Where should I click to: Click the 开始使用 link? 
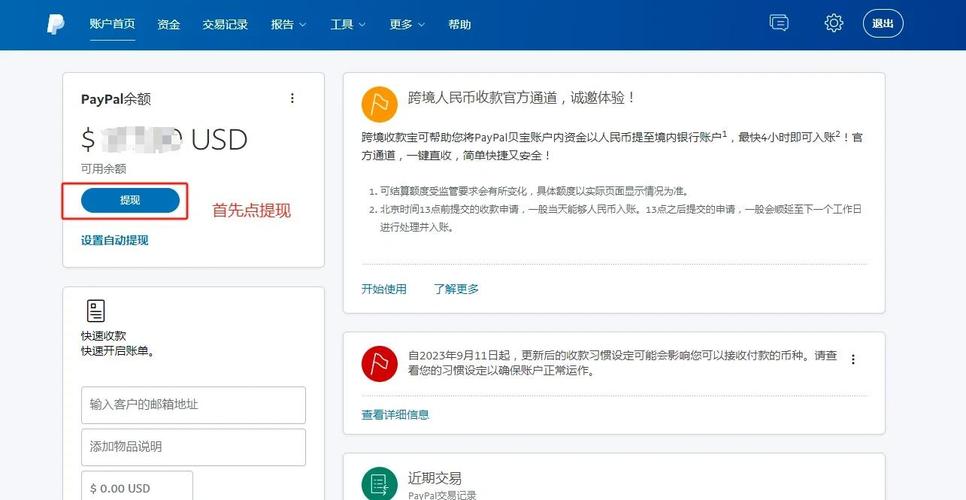click(384, 289)
